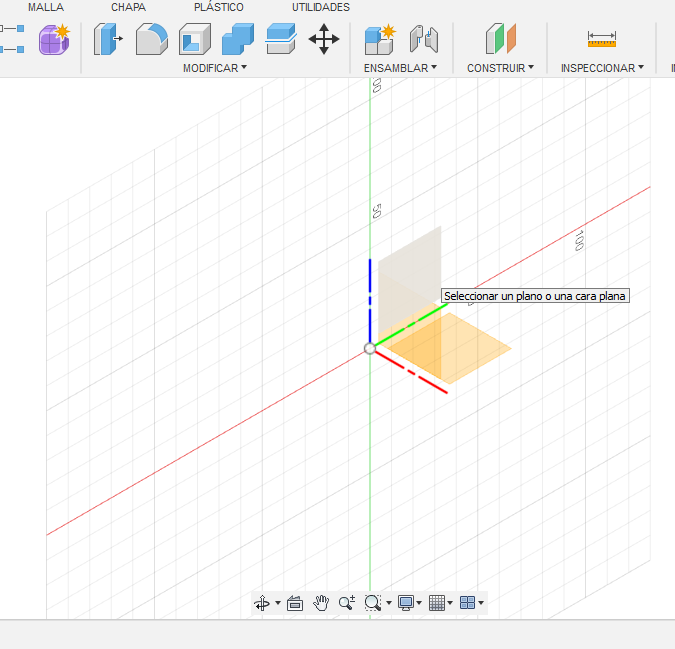Image resolution: width=675 pixels, height=649 pixels.
Task: Click the Offset Plane construct icon
Action: click(501, 39)
